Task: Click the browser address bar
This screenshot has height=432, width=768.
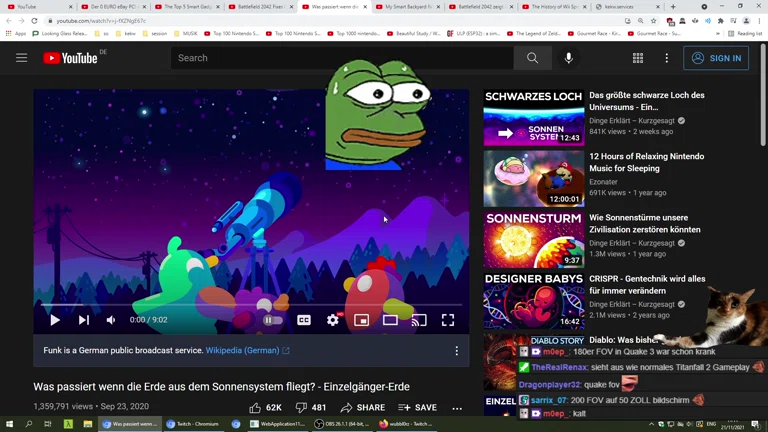Action: [333, 21]
